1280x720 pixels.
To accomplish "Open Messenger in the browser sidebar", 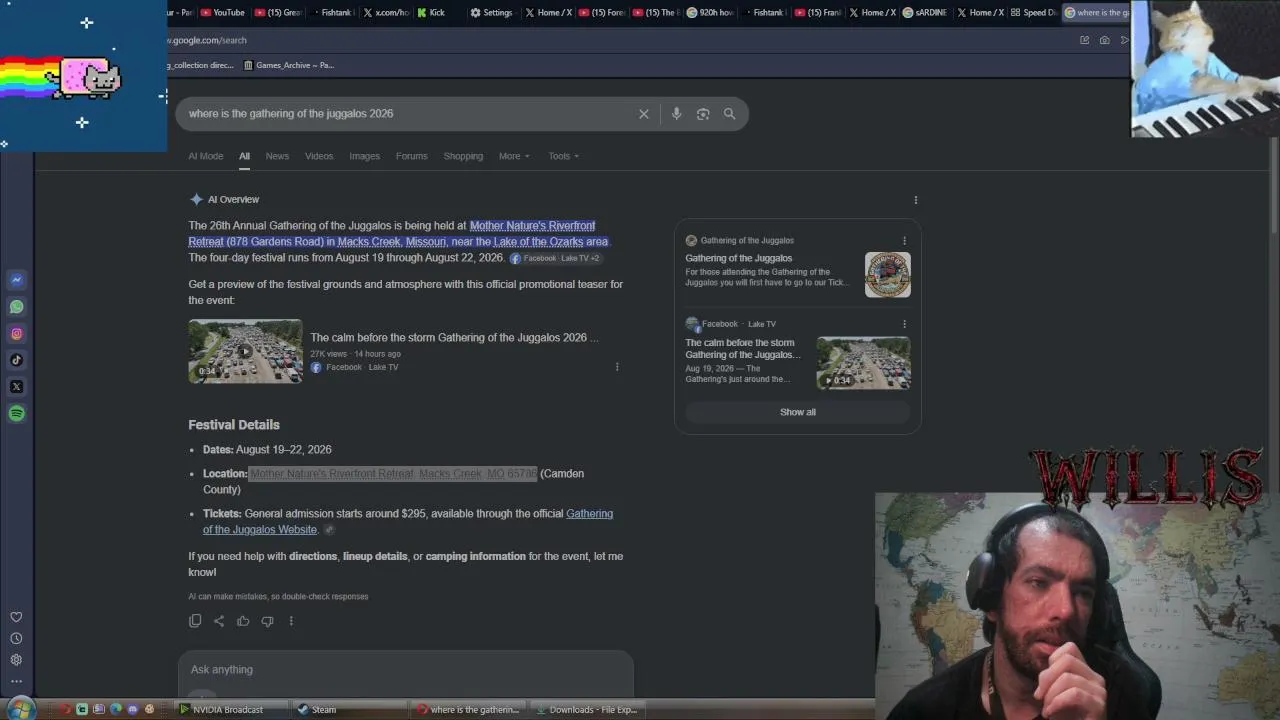I will tap(17, 280).
